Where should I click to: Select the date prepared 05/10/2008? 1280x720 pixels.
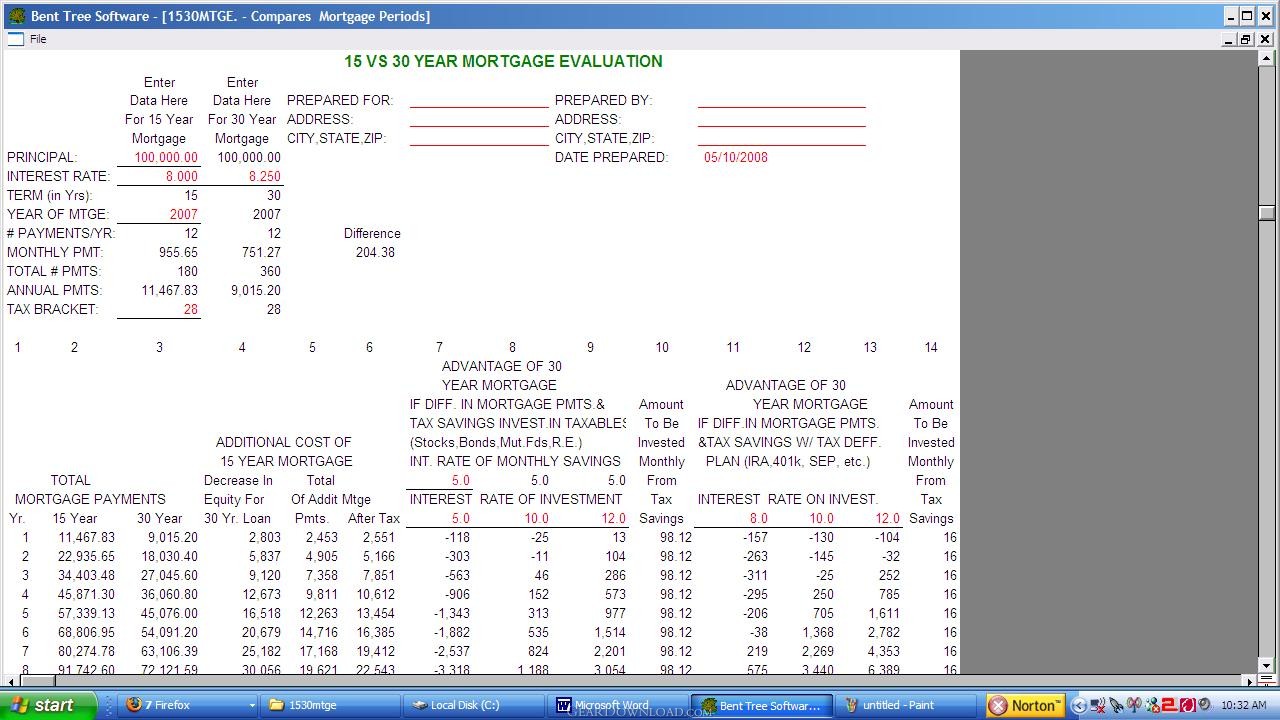pyautogui.click(x=736, y=157)
